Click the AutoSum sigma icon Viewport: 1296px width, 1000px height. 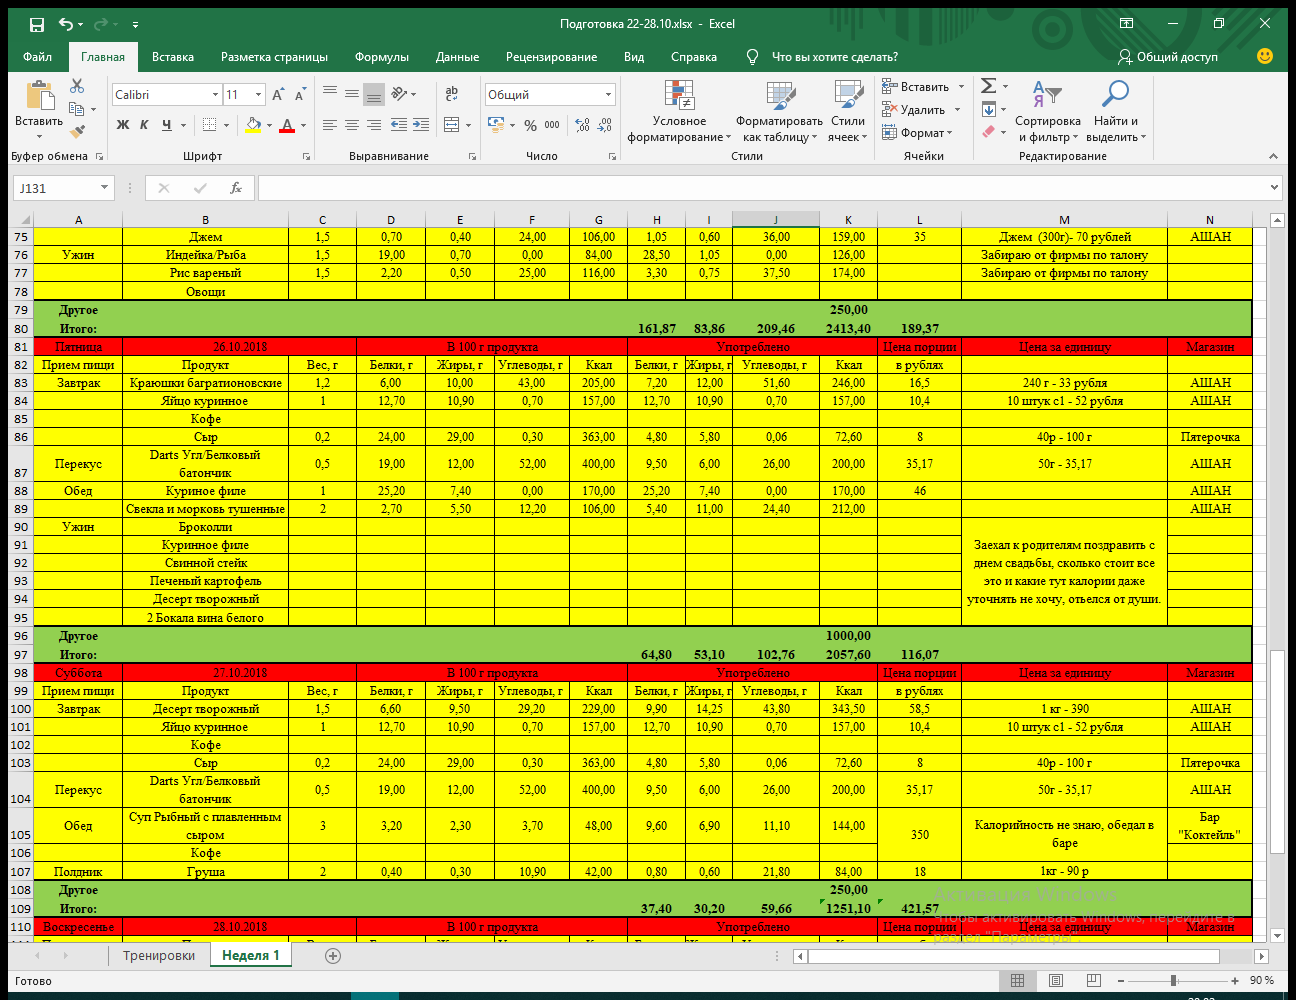[988, 86]
